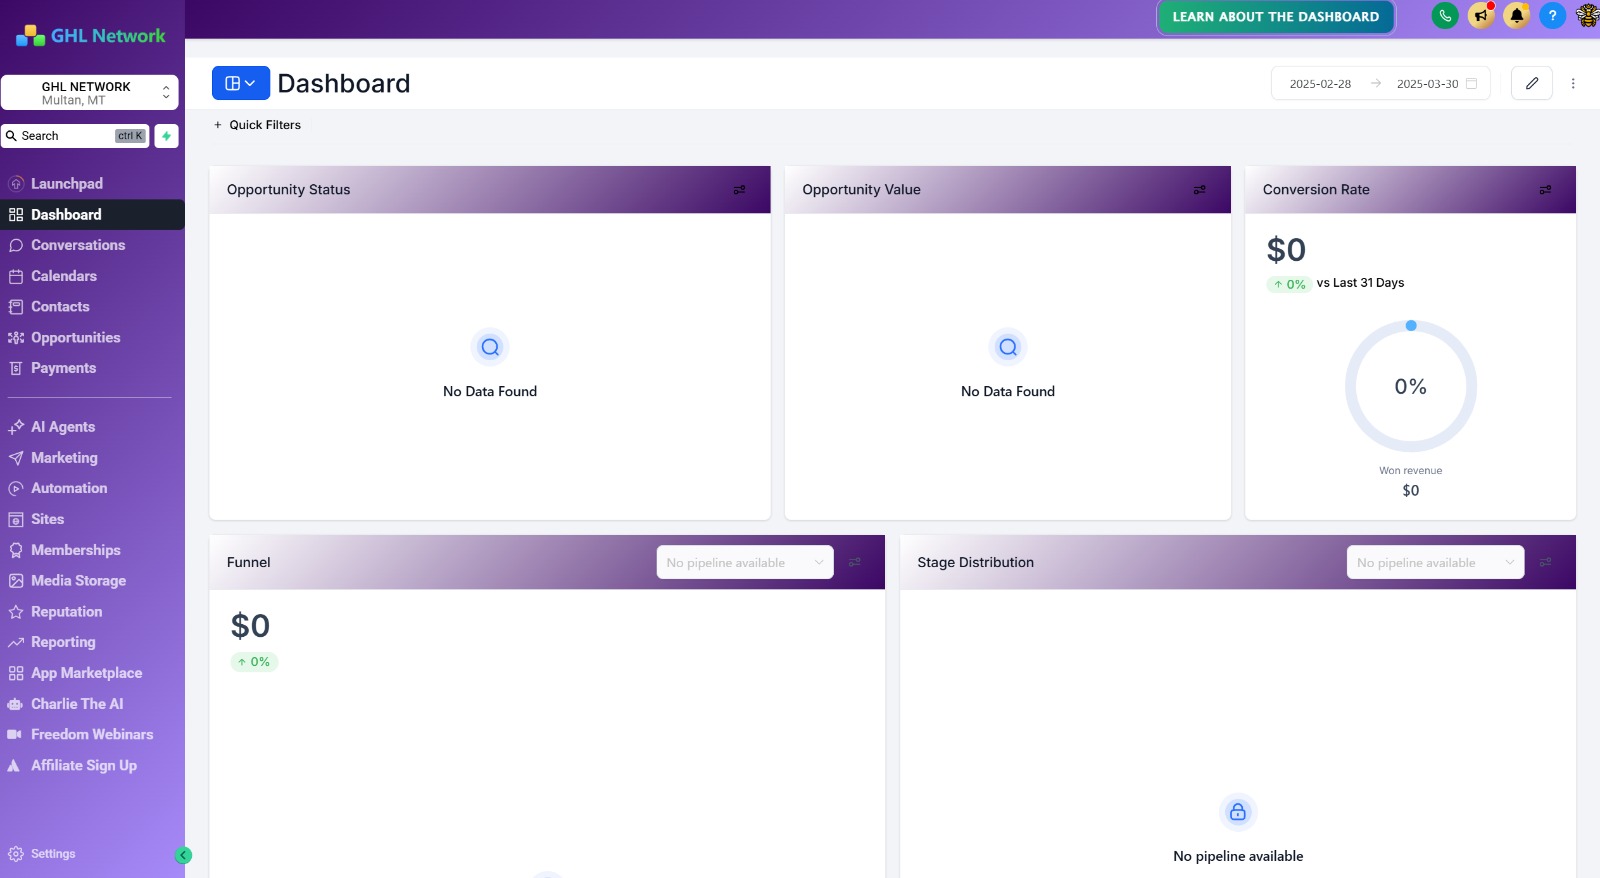Viewport: 1600px width, 878px height.
Task: Expand Quick Filters
Action: coord(257,125)
